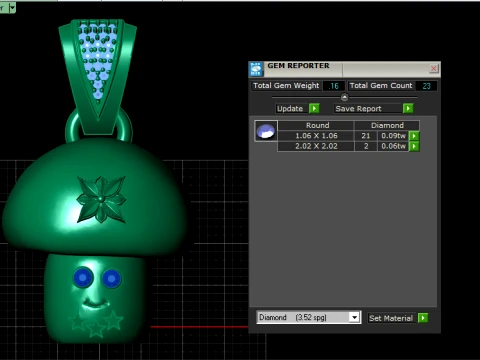Open the dropdown arrow in the top-left toolbar

[x=12, y=7]
